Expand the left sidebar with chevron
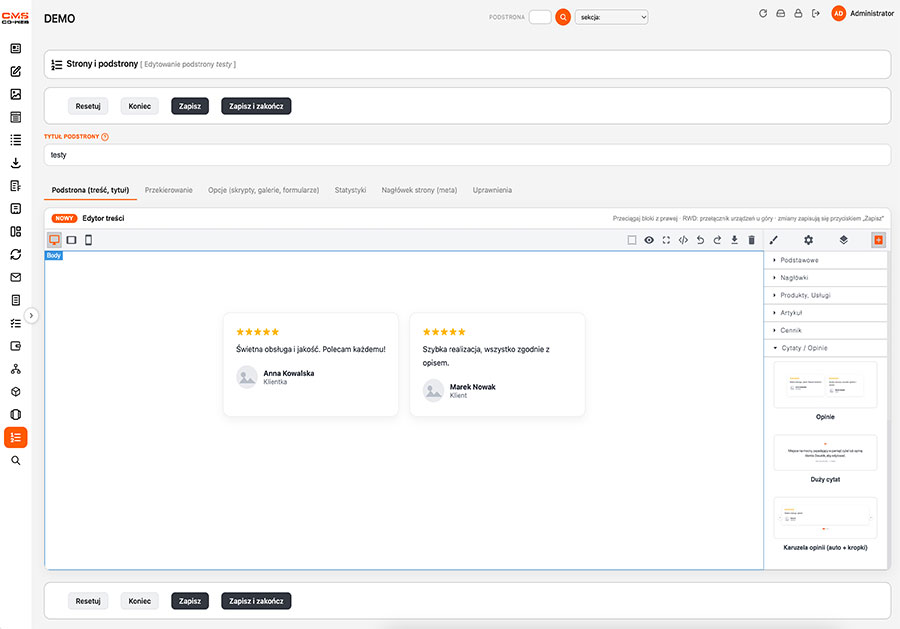This screenshot has width=900, height=629. (31, 316)
